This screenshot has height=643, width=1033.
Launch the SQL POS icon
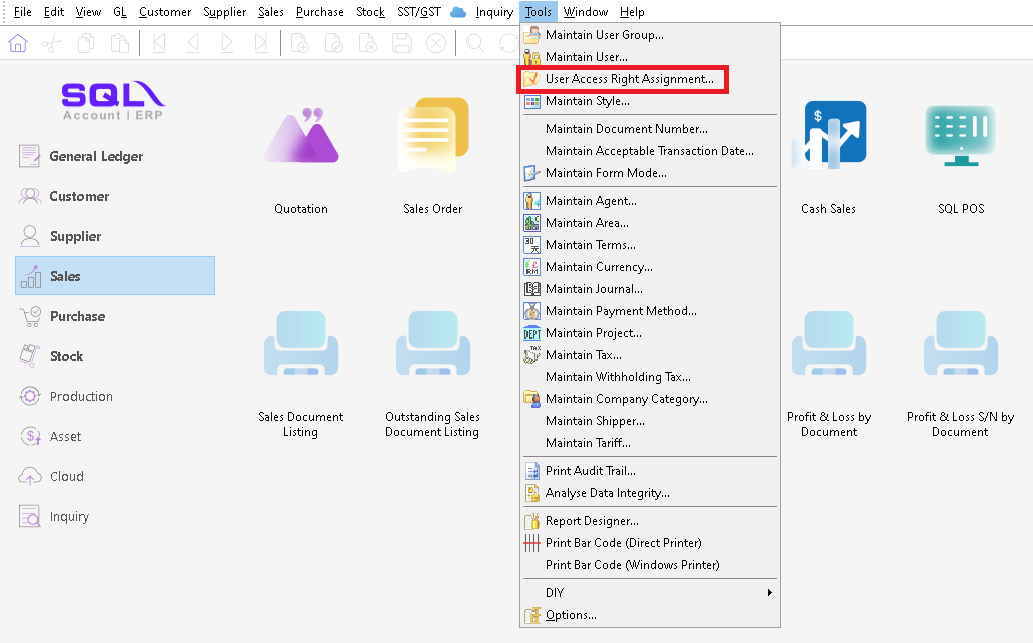960,135
